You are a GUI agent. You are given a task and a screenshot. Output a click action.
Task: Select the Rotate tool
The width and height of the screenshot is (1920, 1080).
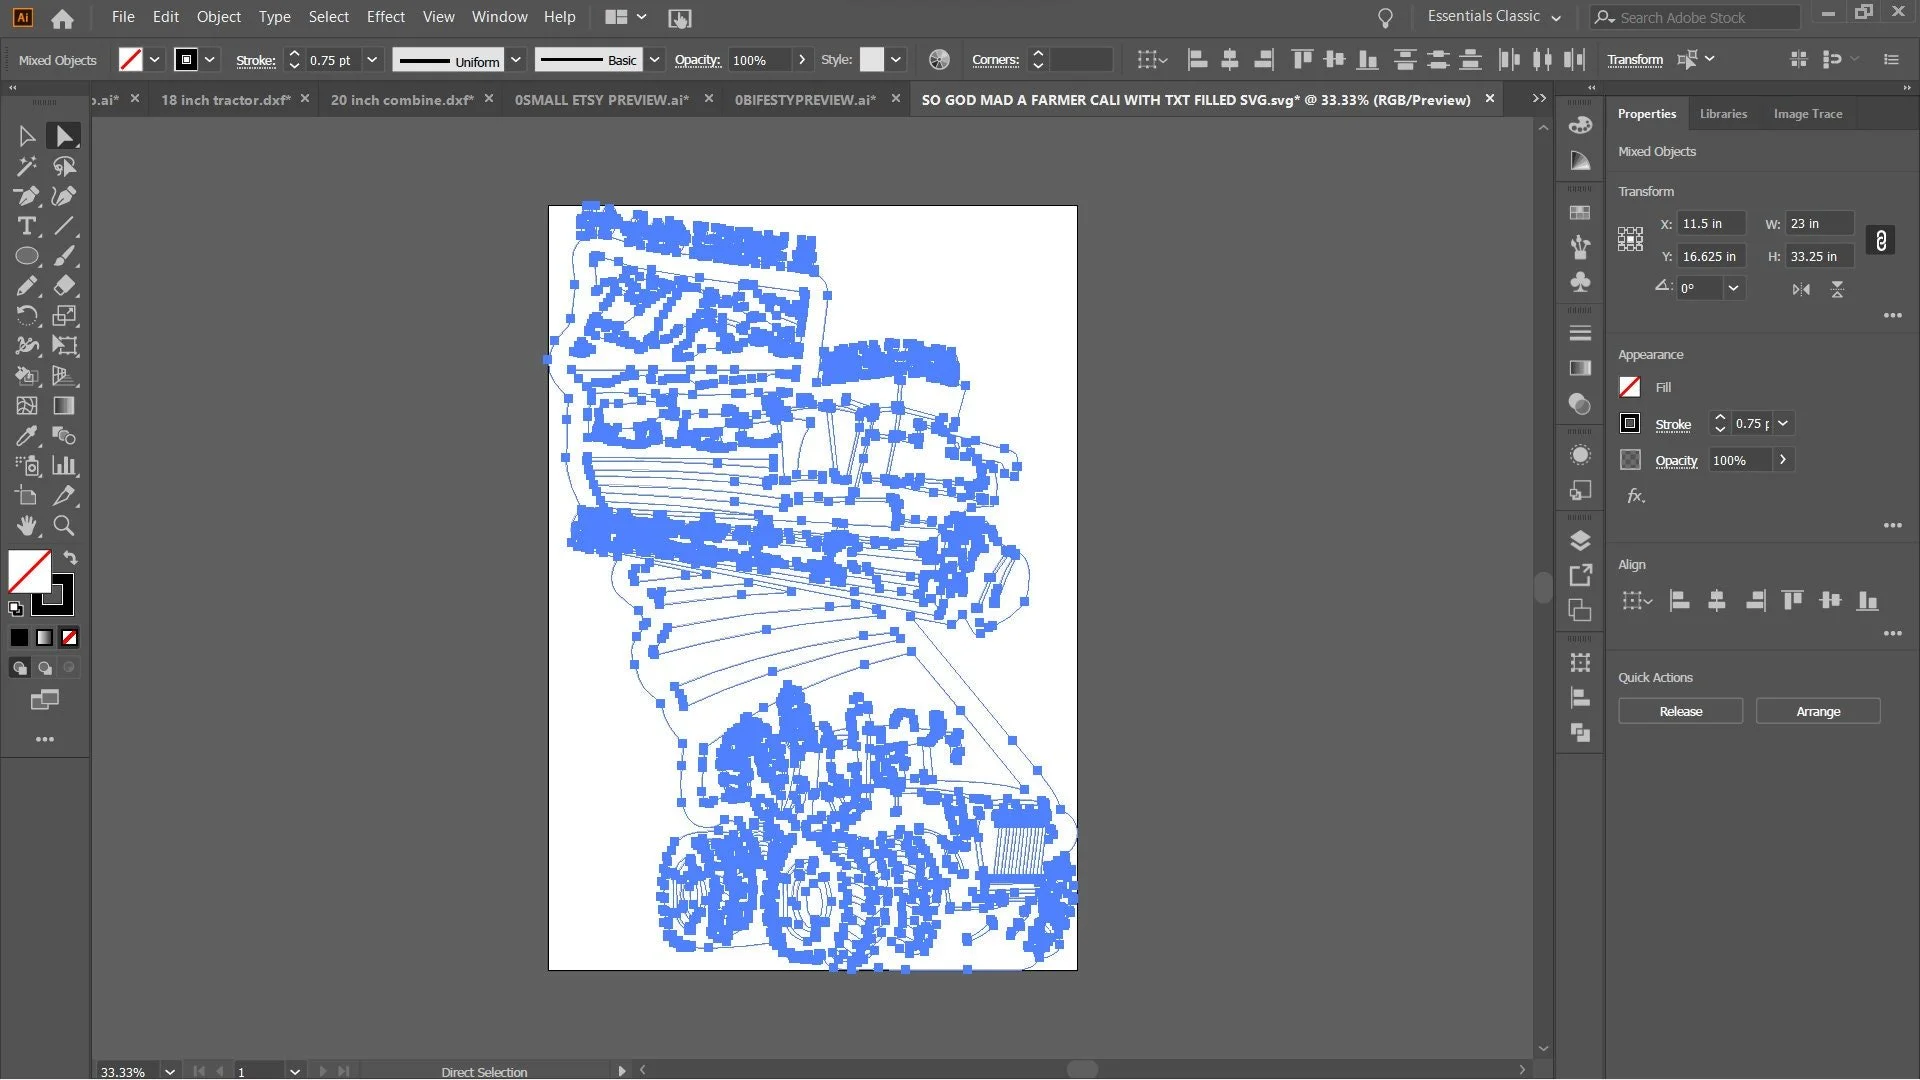pyautogui.click(x=27, y=316)
